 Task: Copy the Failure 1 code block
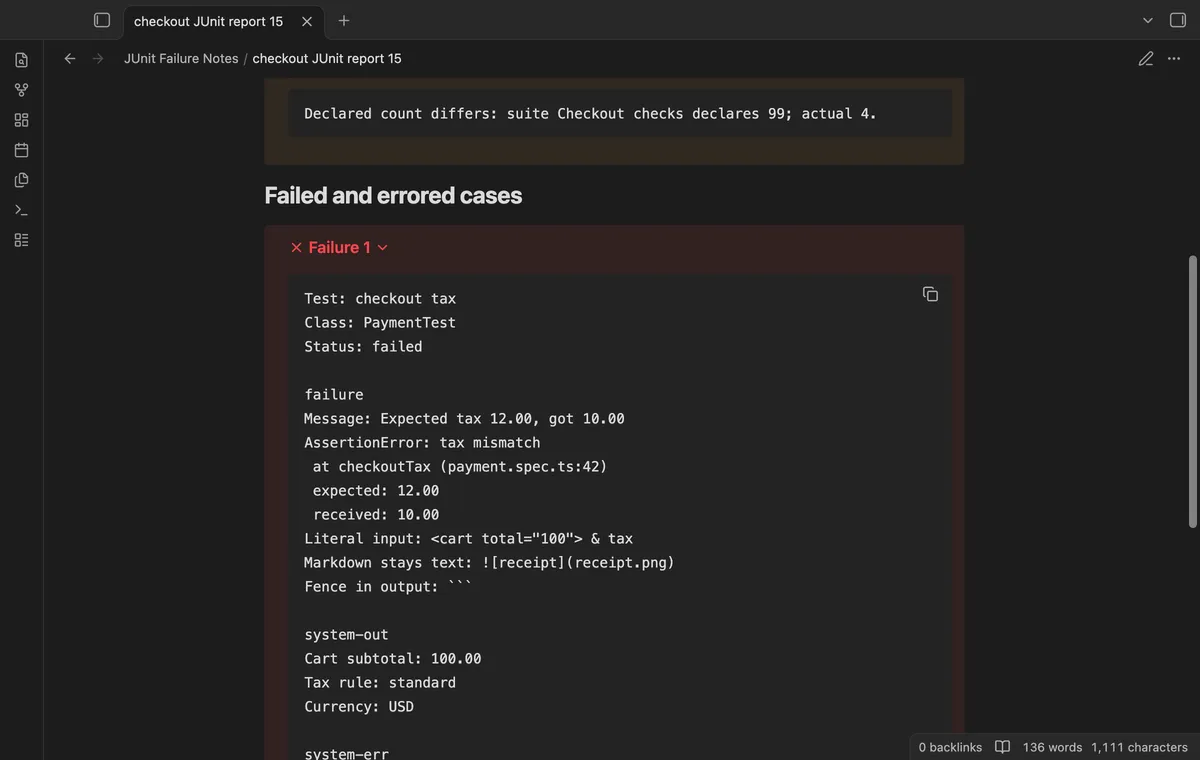pos(930,294)
